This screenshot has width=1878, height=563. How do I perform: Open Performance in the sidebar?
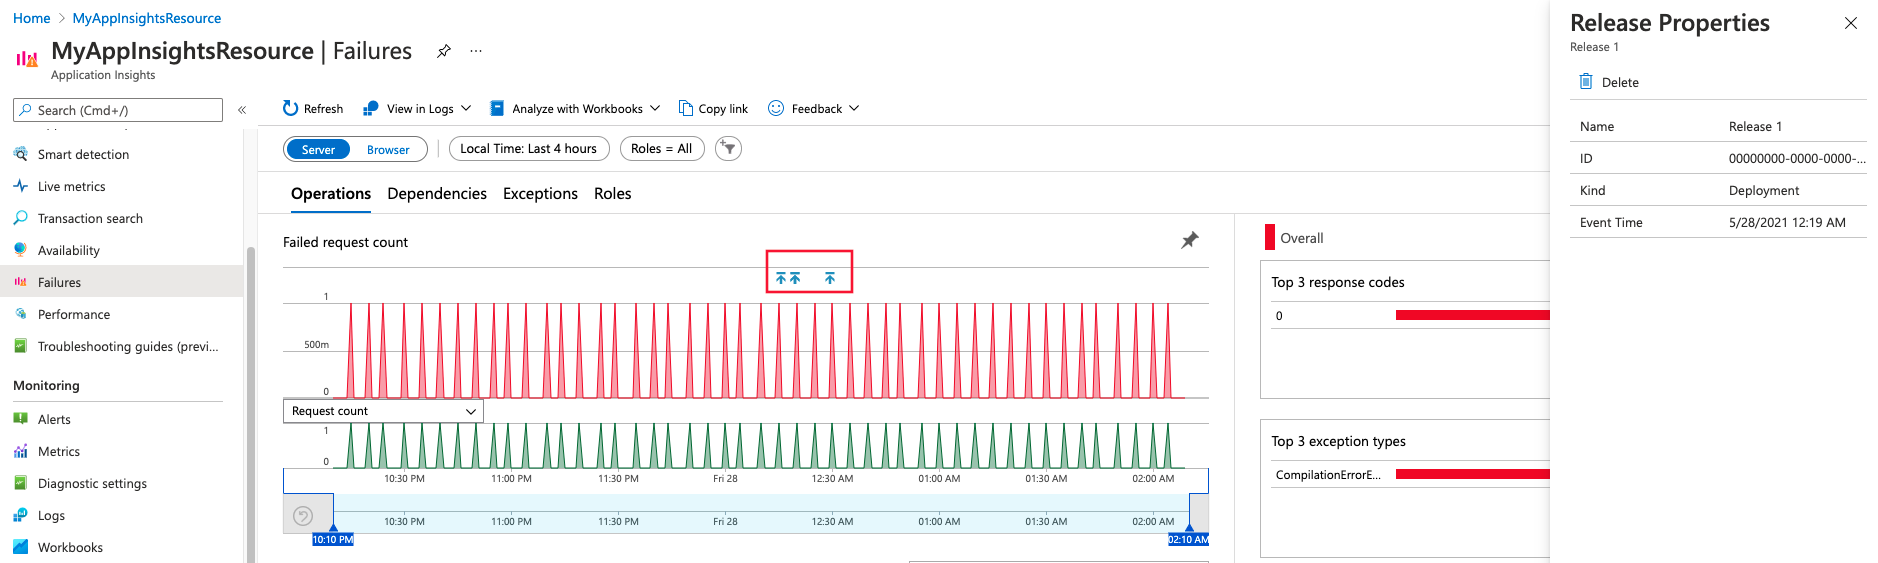[121, 314]
